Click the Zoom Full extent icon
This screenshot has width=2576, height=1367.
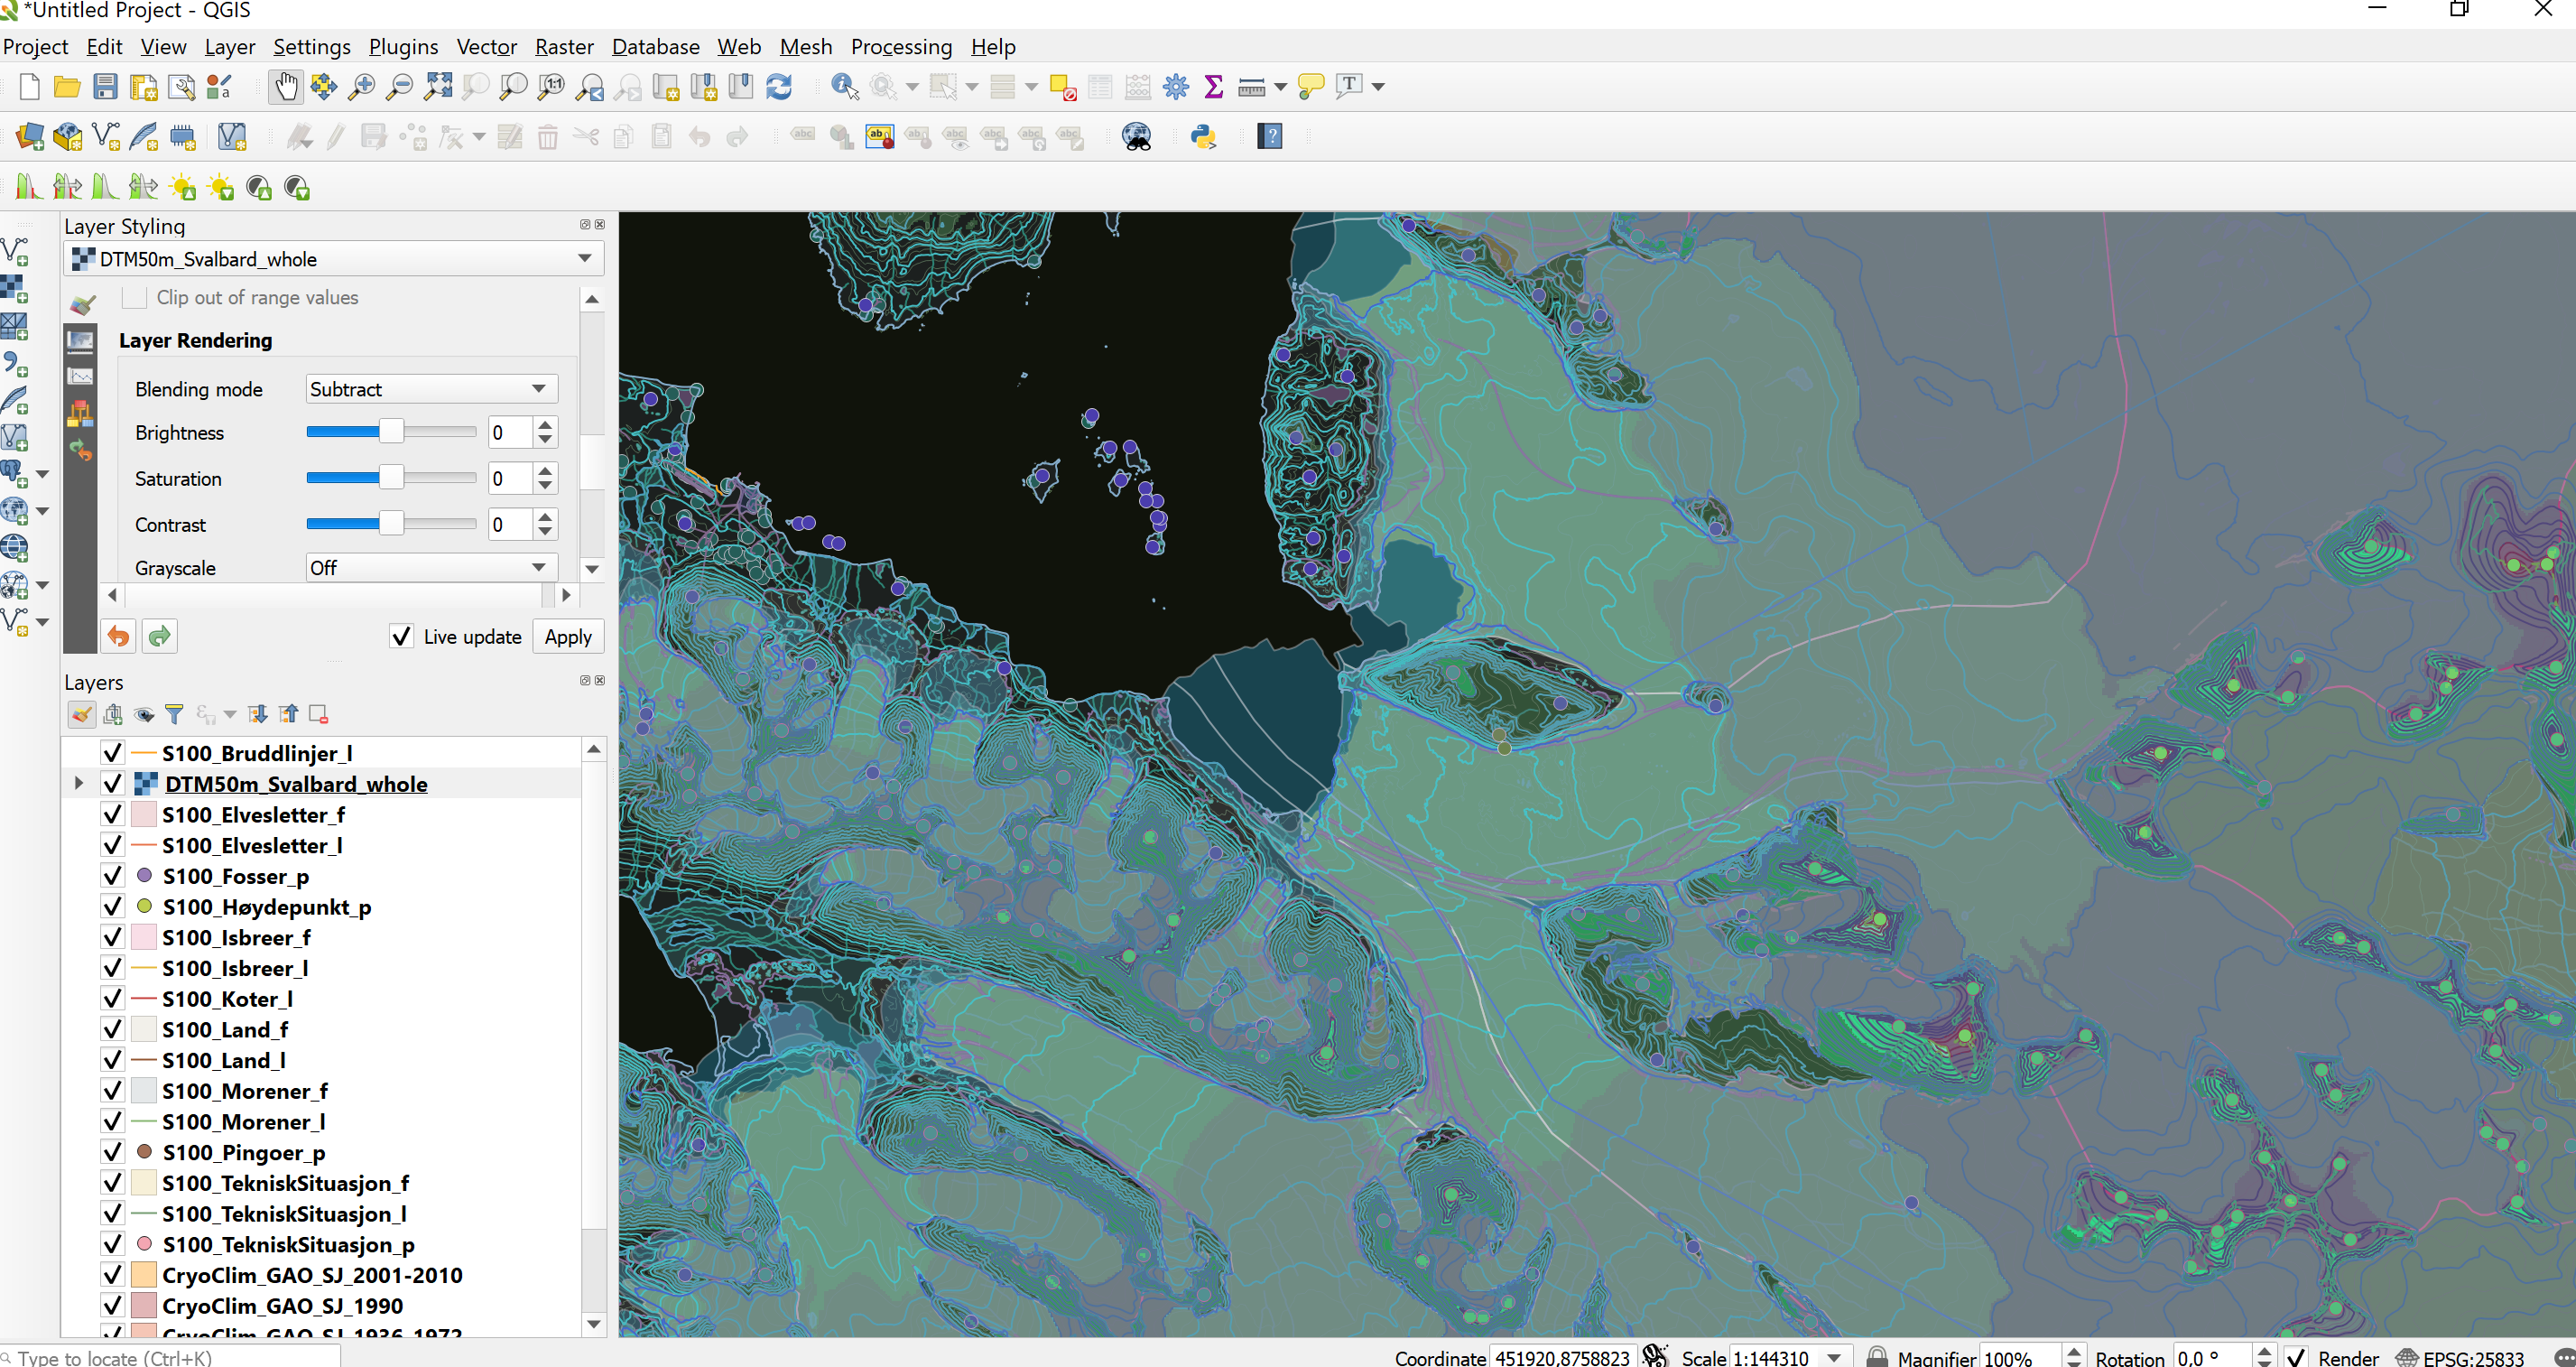(x=437, y=87)
